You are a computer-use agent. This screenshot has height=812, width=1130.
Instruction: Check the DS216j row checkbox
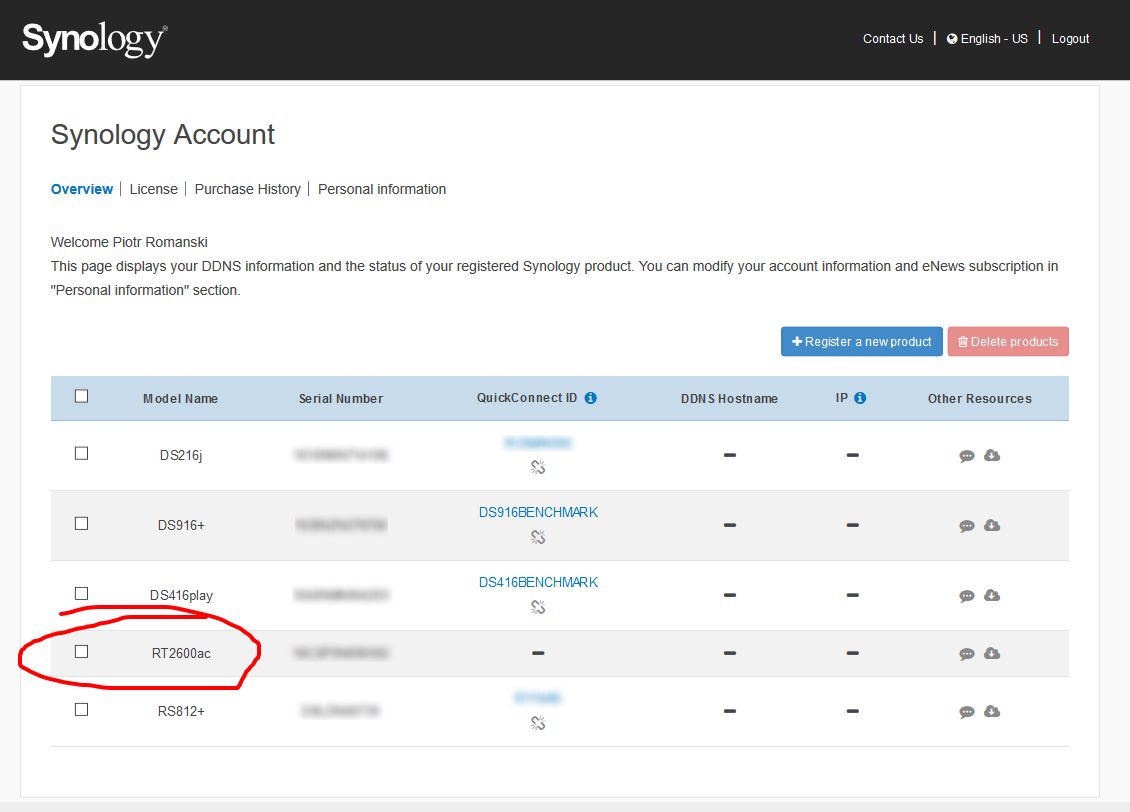(81, 453)
